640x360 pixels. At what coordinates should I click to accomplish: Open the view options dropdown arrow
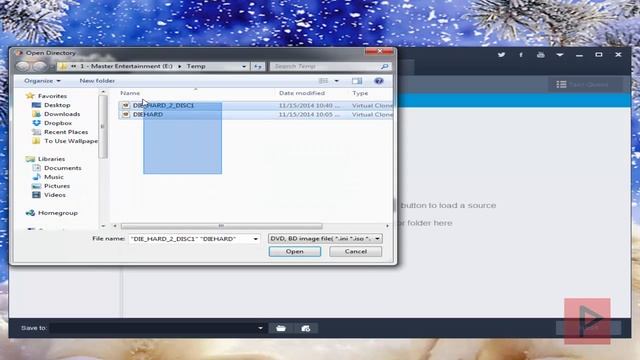coord(337,81)
